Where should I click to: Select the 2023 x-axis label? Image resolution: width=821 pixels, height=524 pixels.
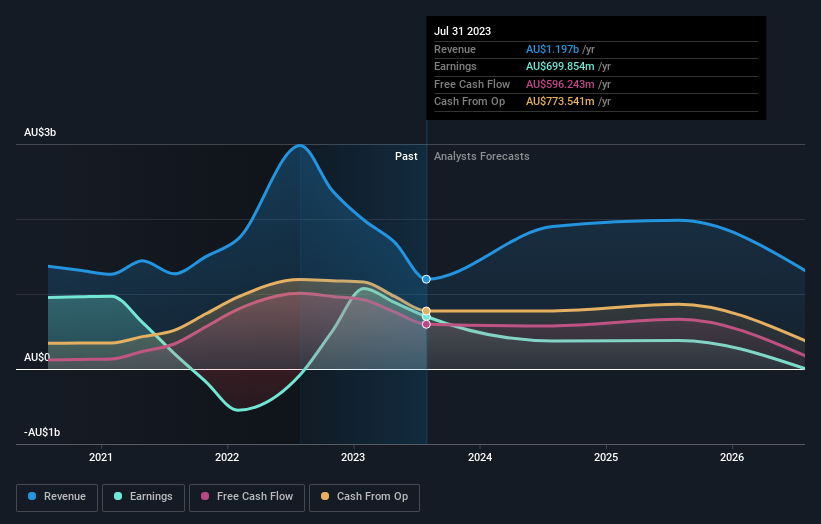coord(353,457)
